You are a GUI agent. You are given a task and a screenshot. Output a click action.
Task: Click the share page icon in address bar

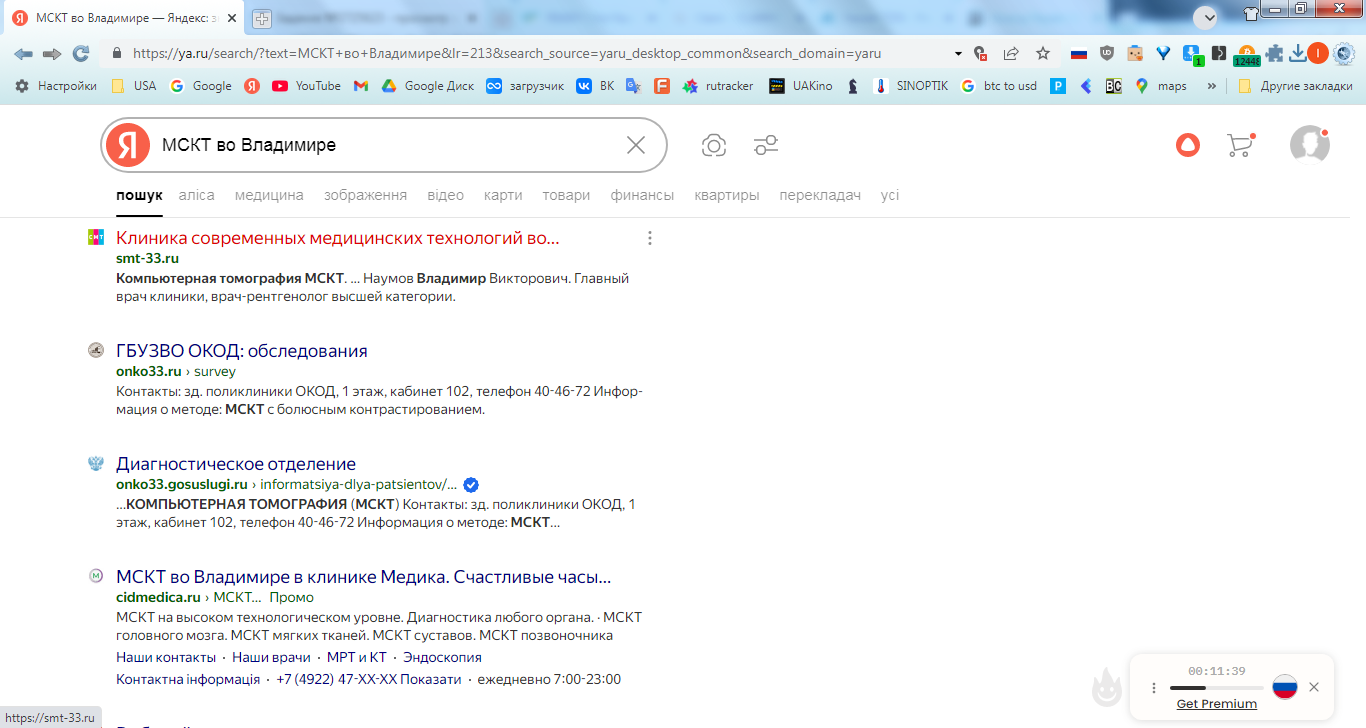tap(1011, 54)
